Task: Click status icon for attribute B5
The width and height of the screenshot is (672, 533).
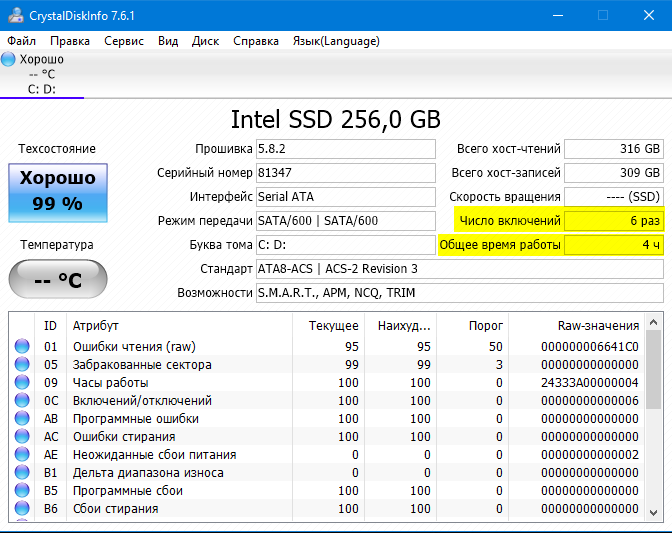Action: [x=22, y=490]
